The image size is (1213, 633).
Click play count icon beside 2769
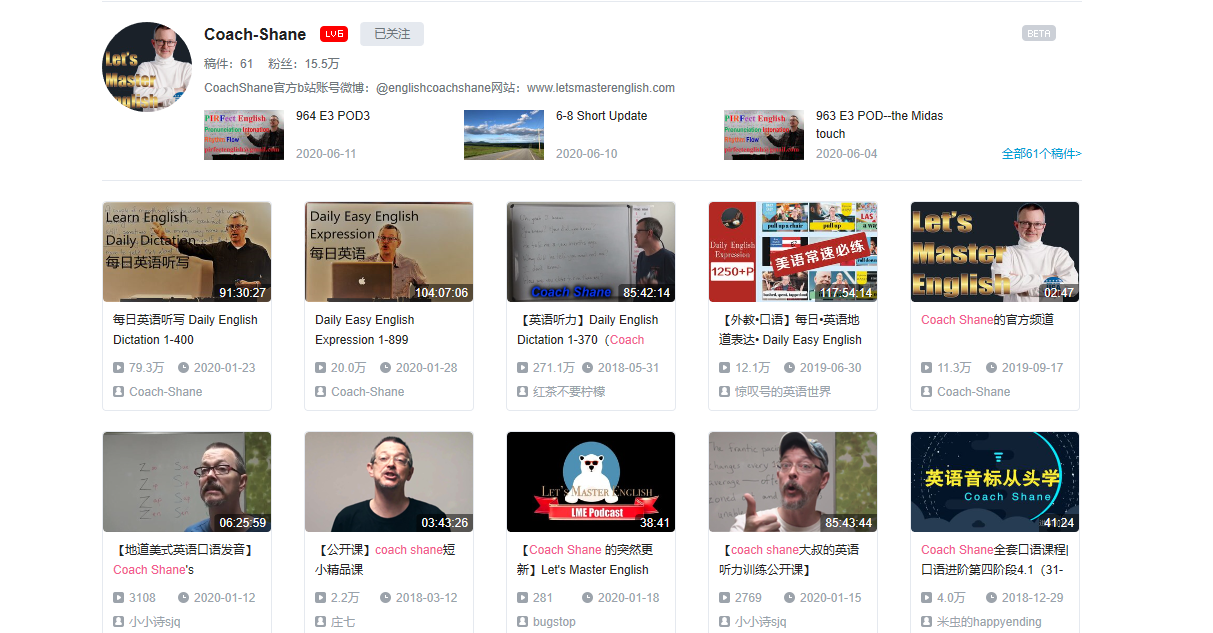pyautogui.click(x=725, y=598)
